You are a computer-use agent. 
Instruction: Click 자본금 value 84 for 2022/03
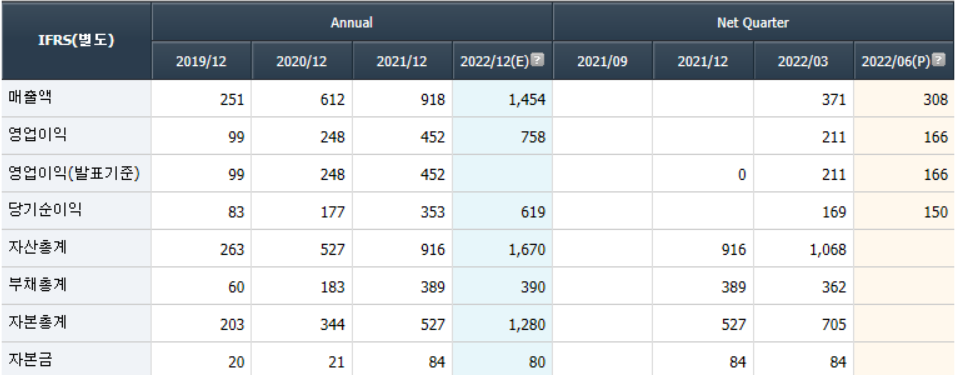point(838,363)
